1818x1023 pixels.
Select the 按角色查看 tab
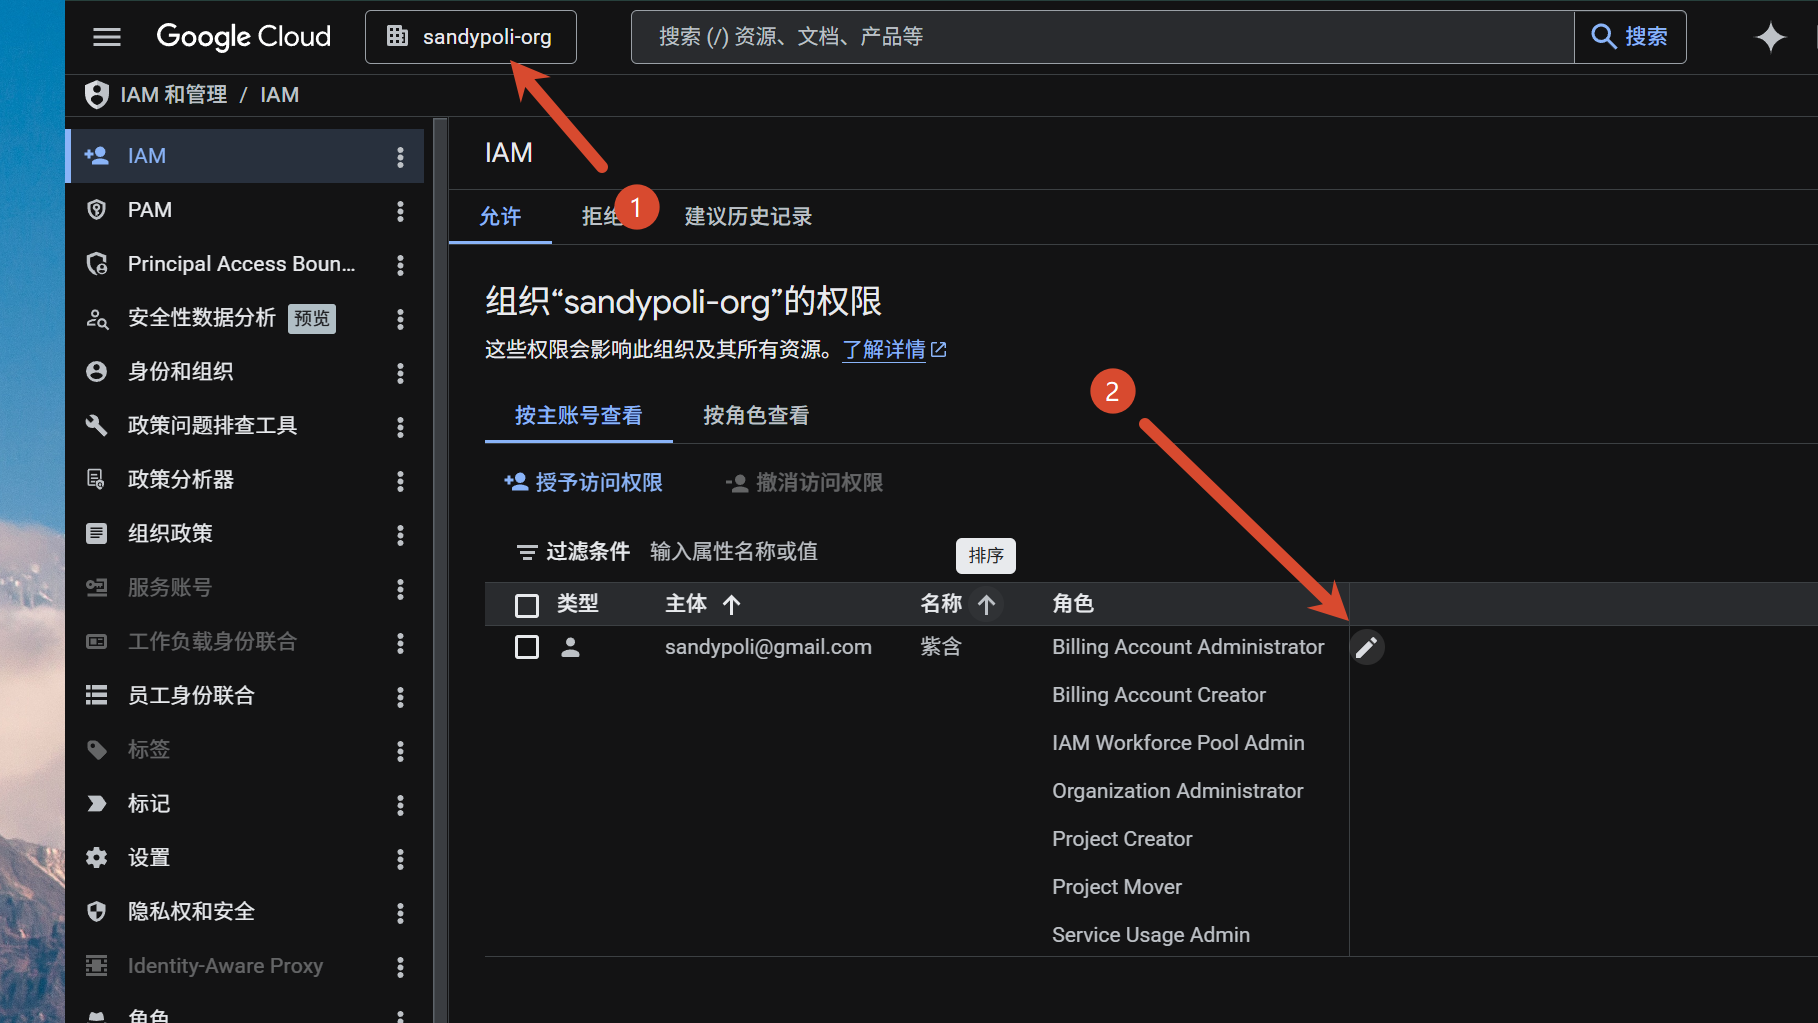pyautogui.click(x=756, y=416)
